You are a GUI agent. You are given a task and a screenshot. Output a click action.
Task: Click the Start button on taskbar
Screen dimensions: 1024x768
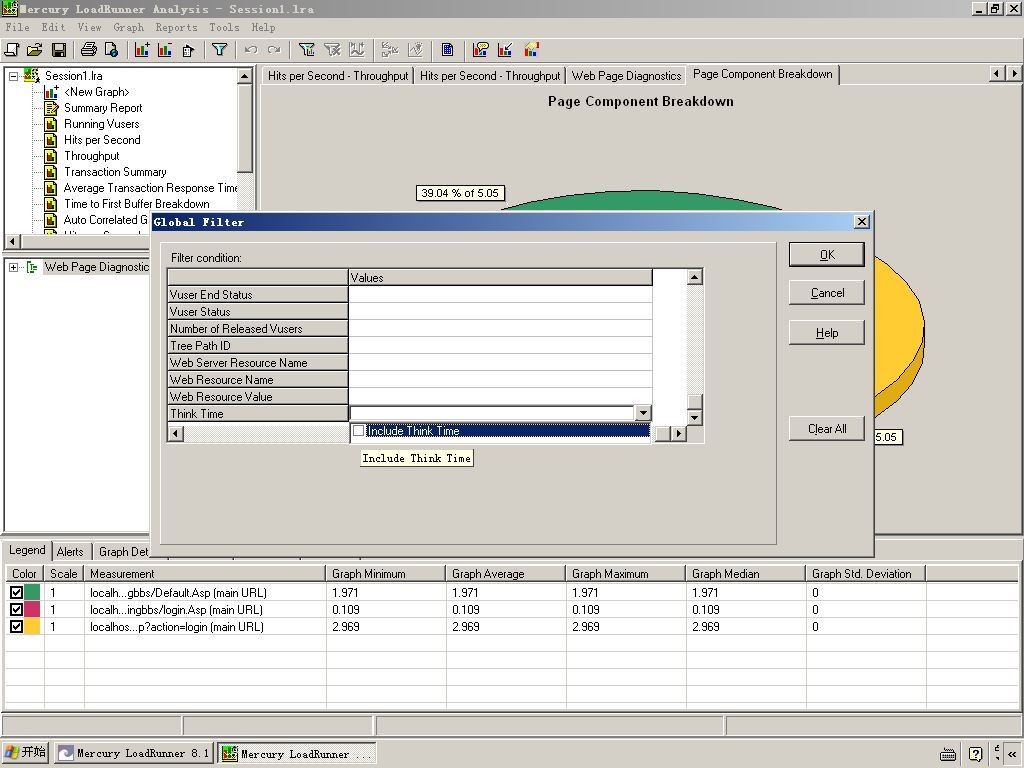coord(25,753)
